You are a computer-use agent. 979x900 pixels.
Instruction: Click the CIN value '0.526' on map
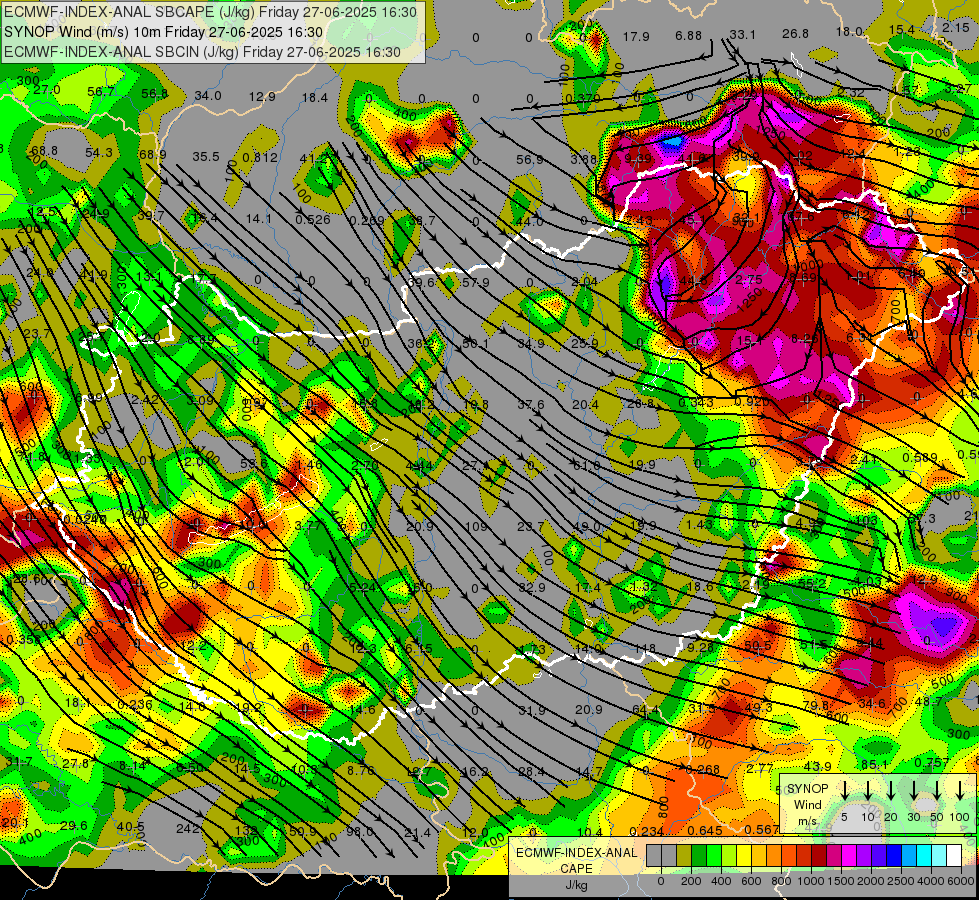pos(313,219)
